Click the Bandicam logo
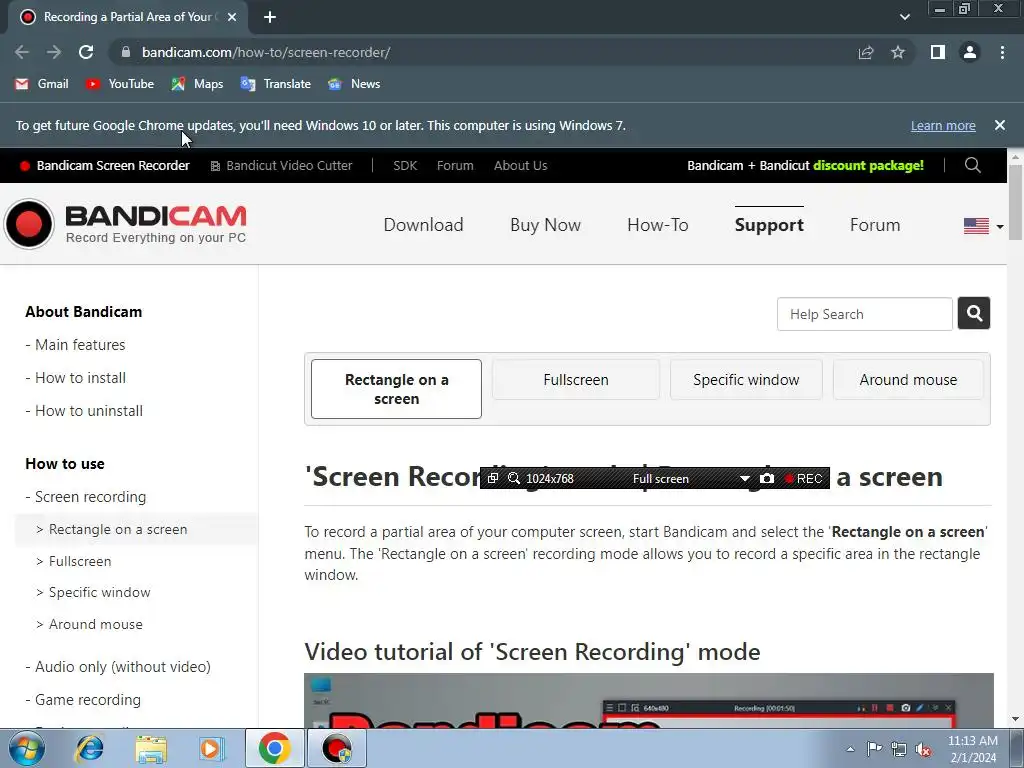Image resolution: width=1024 pixels, height=768 pixels. click(x=125, y=224)
